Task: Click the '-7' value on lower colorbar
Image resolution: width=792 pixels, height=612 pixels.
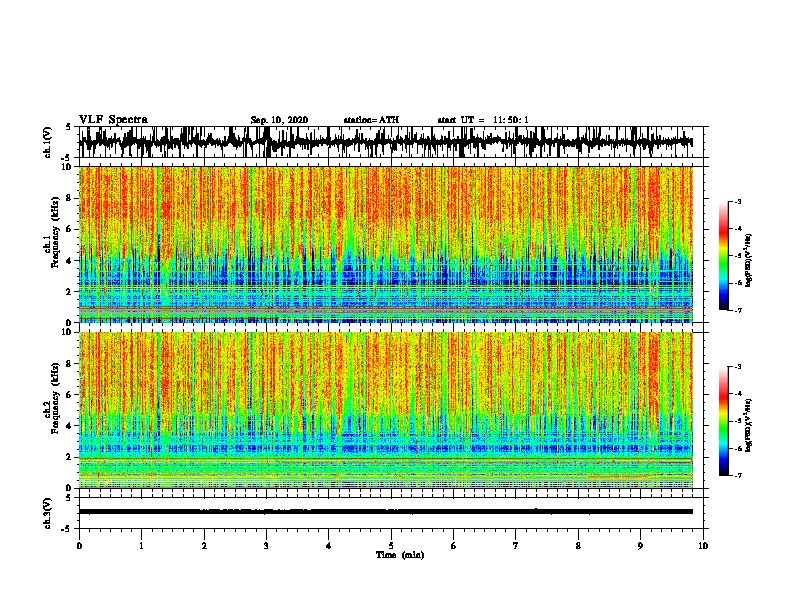Action: (737, 475)
